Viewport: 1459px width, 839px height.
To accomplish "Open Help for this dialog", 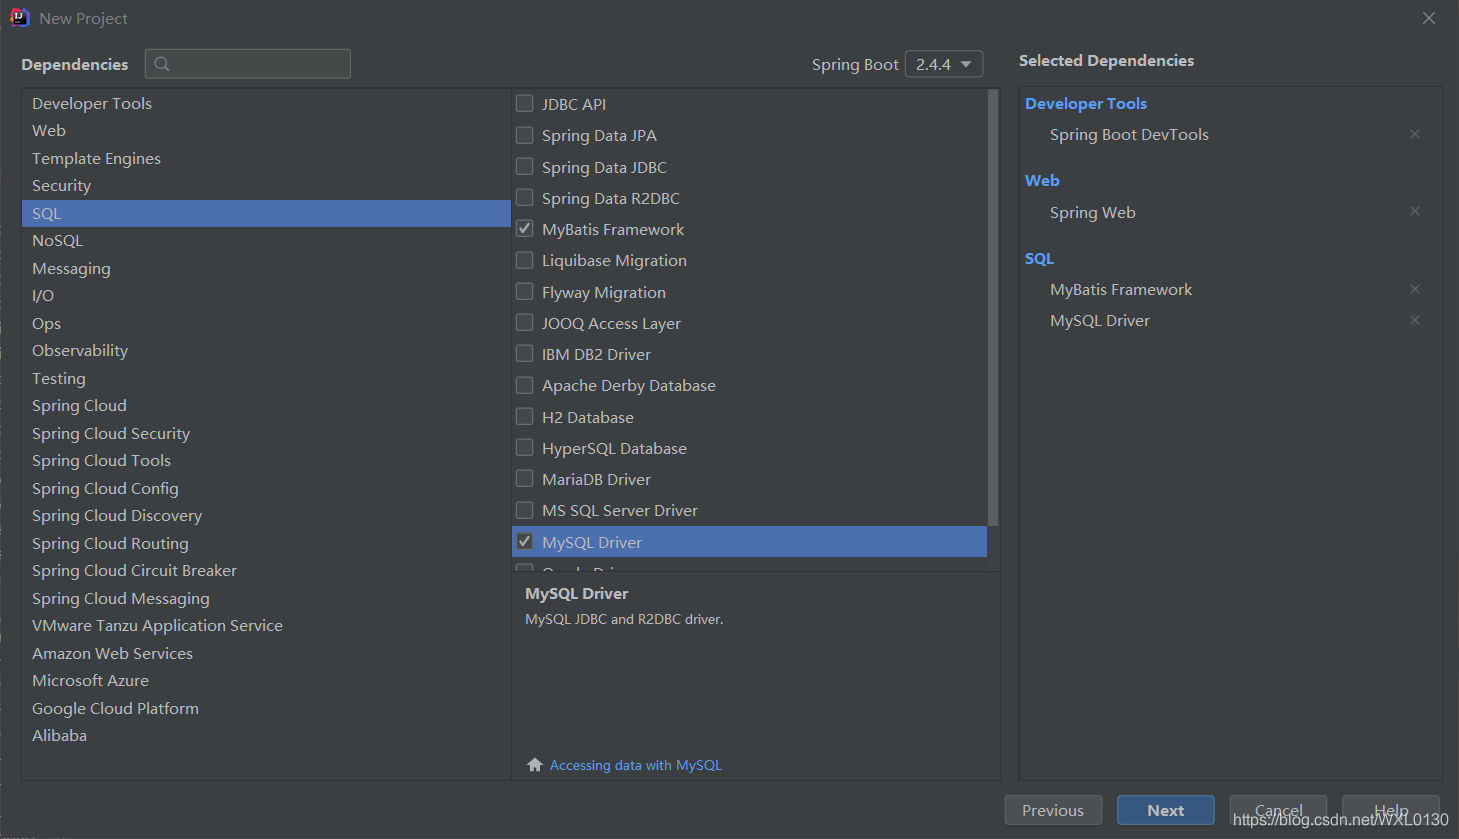I will coord(1390,810).
